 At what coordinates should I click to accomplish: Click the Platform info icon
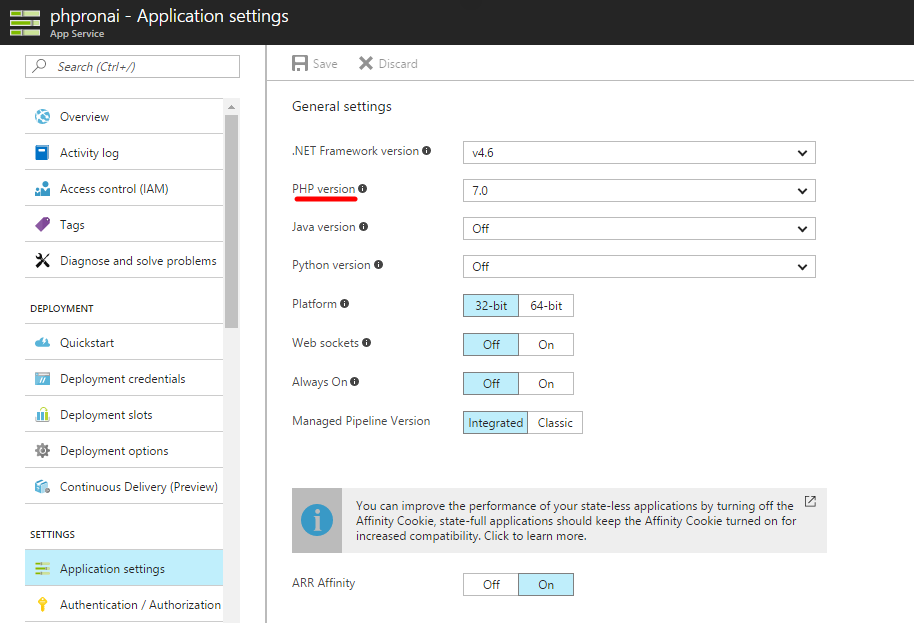pyautogui.click(x=344, y=304)
